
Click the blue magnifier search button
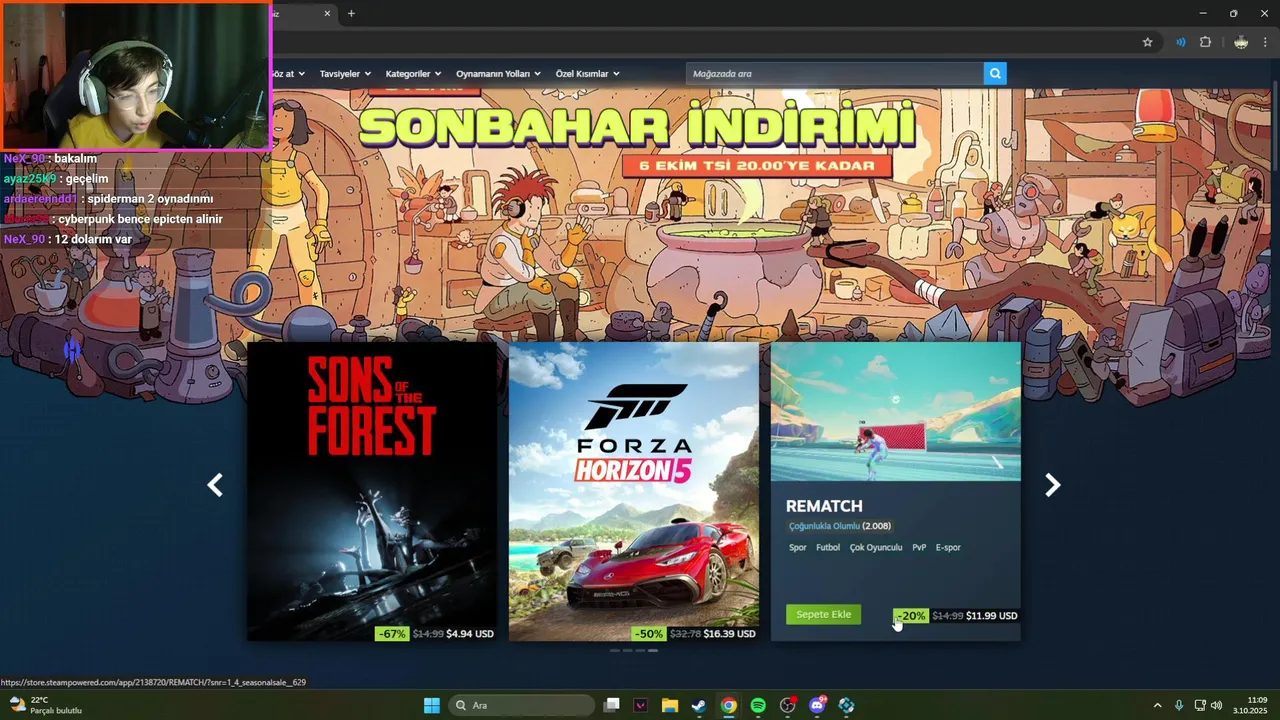[x=995, y=73]
